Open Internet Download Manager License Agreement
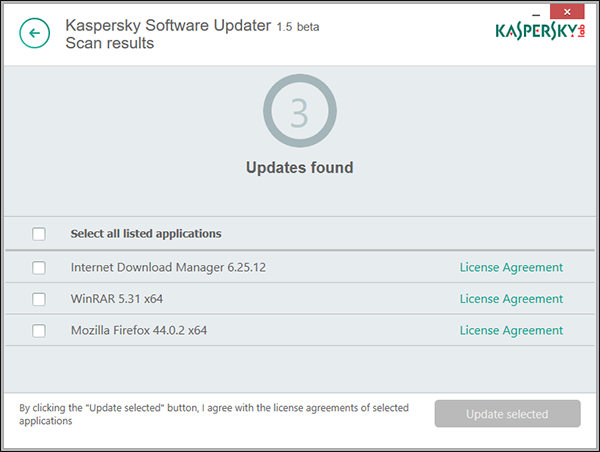The height and width of the screenshot is (452, 600). 511,268
